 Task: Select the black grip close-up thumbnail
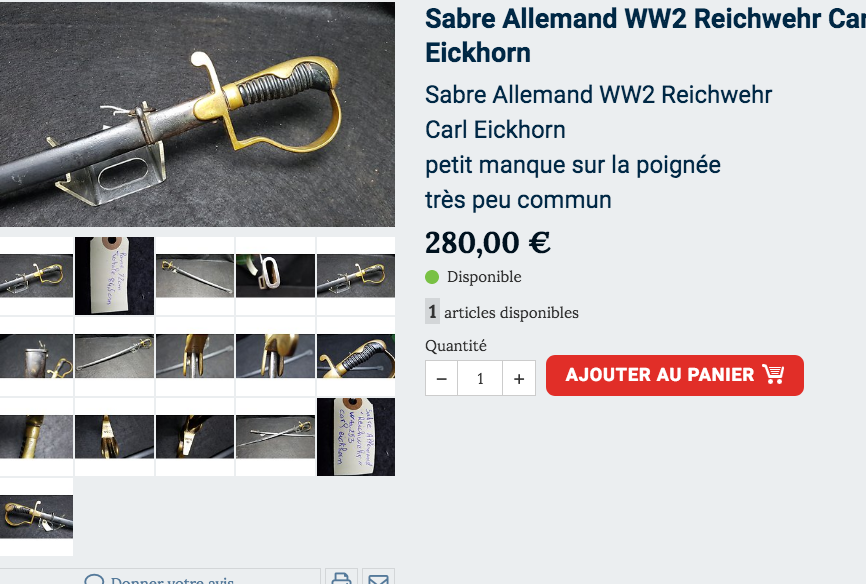356,356
